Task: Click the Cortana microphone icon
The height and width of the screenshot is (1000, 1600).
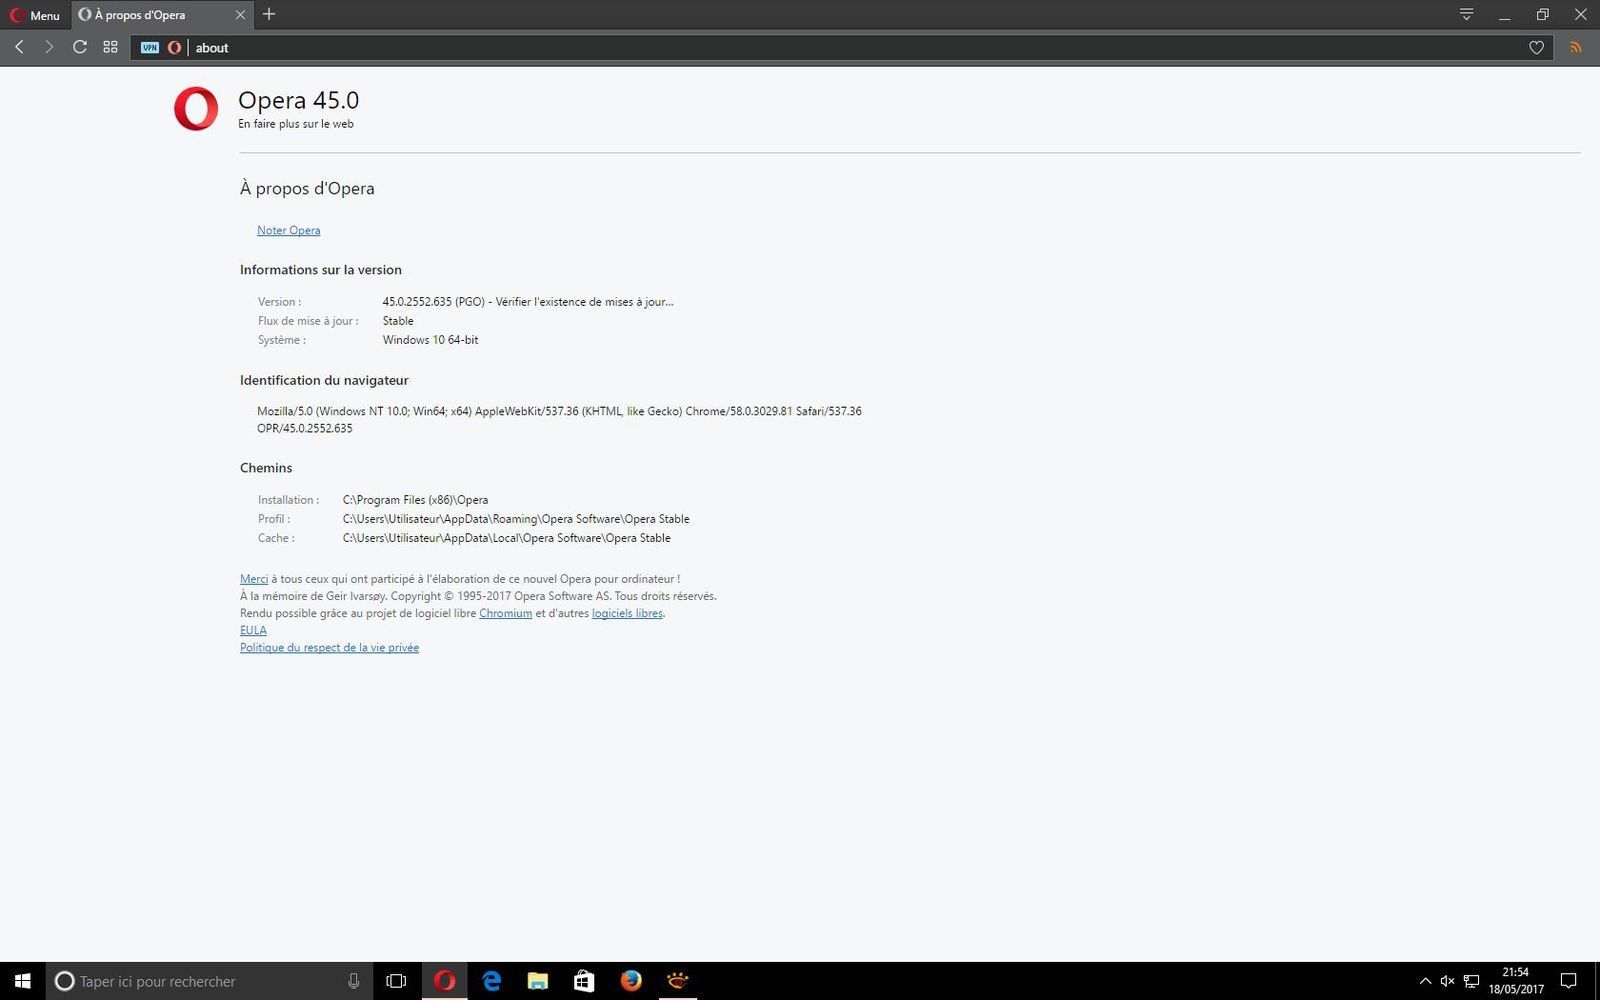Action: pos(353,981)
